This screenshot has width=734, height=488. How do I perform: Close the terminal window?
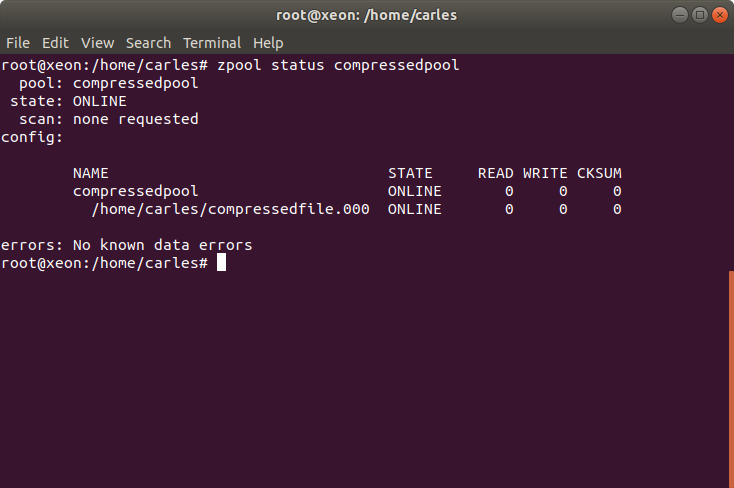tap(720, 15)
